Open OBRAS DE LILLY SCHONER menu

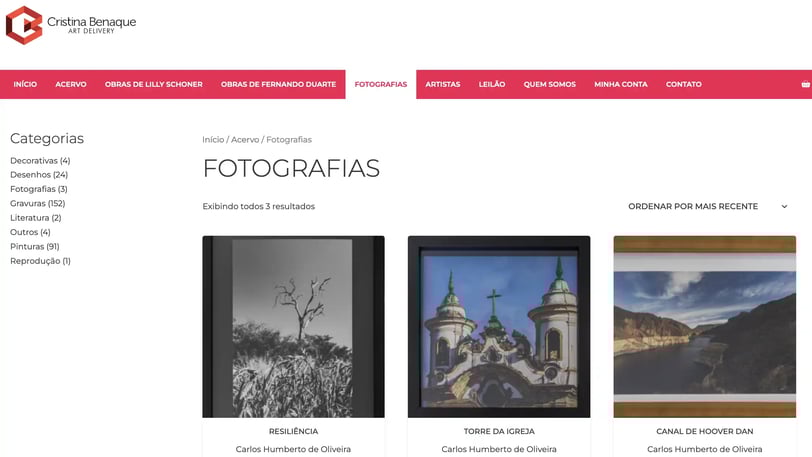click(x=154, y=84)
